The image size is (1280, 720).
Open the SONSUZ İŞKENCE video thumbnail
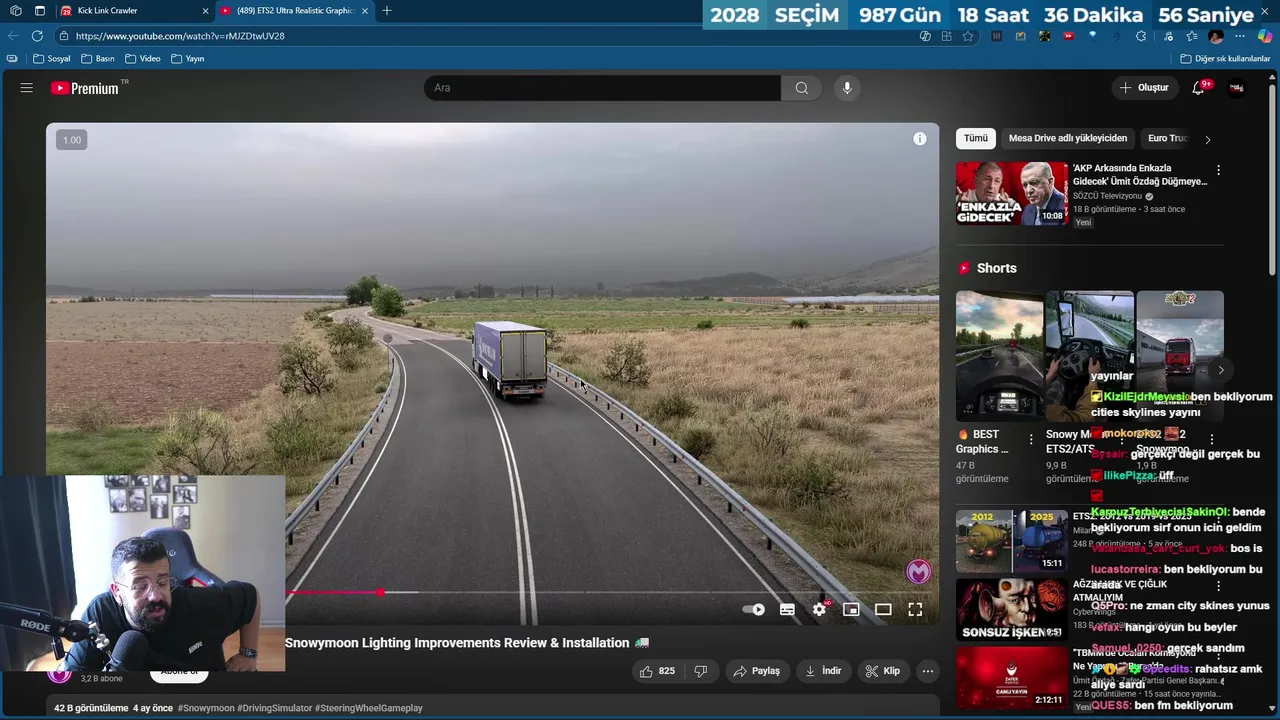point(1011,609)
